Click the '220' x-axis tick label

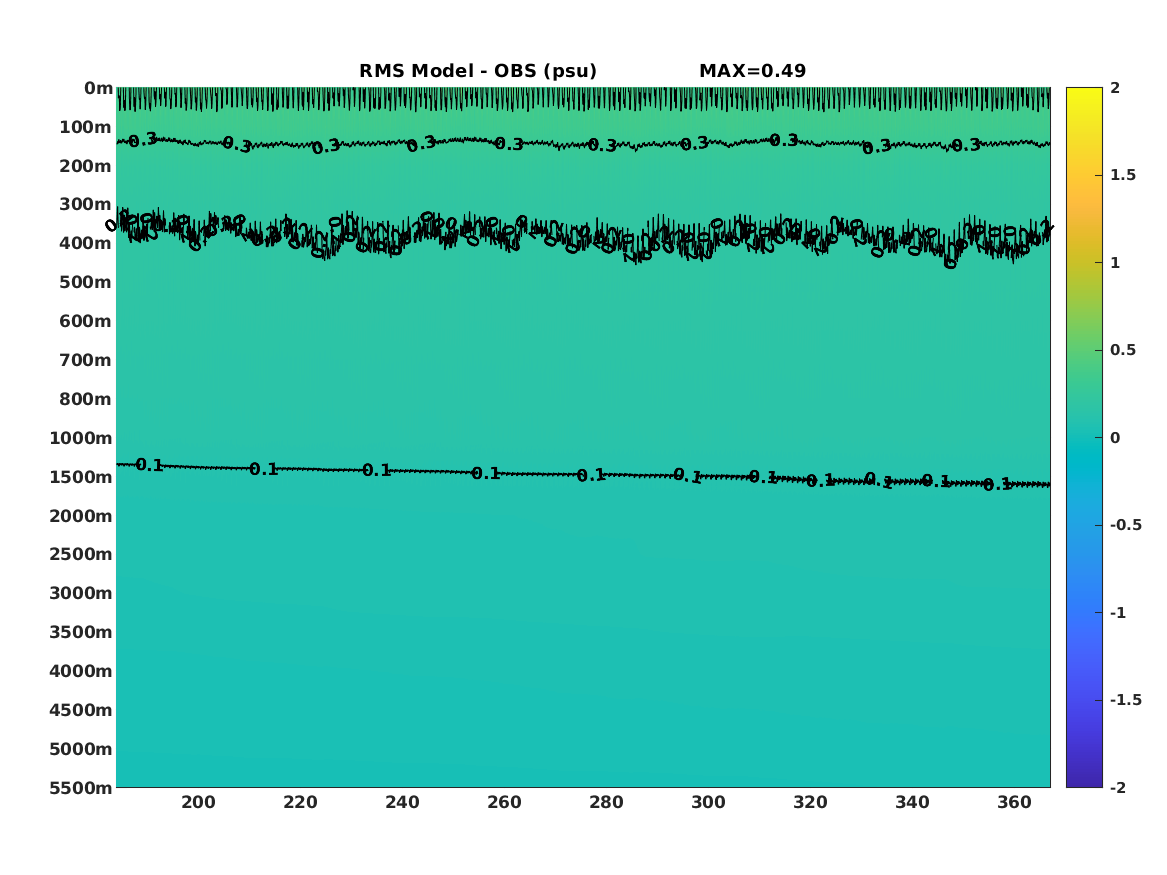click(x=300, y=803)
